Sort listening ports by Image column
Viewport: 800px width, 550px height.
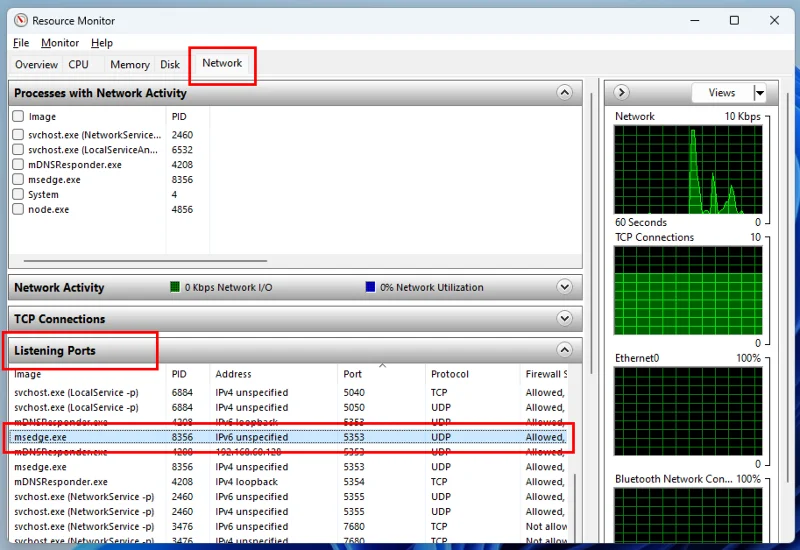tap(87, 373)
